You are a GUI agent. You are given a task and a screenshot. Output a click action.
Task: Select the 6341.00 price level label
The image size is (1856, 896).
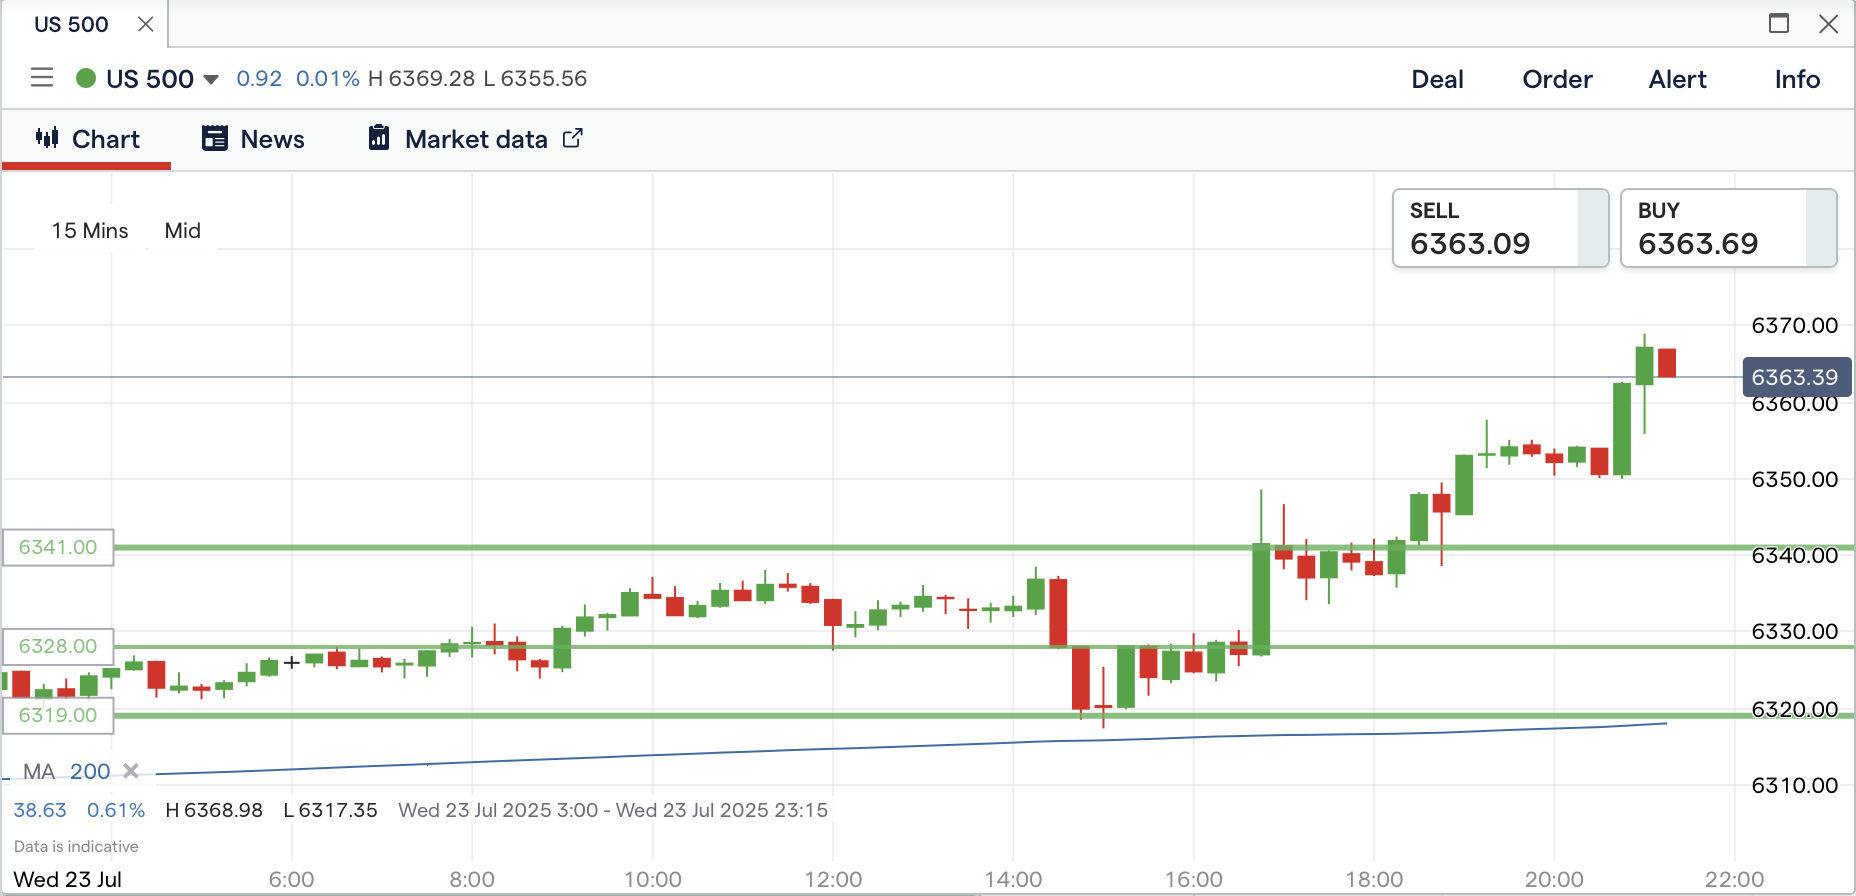tap(58, 547)
